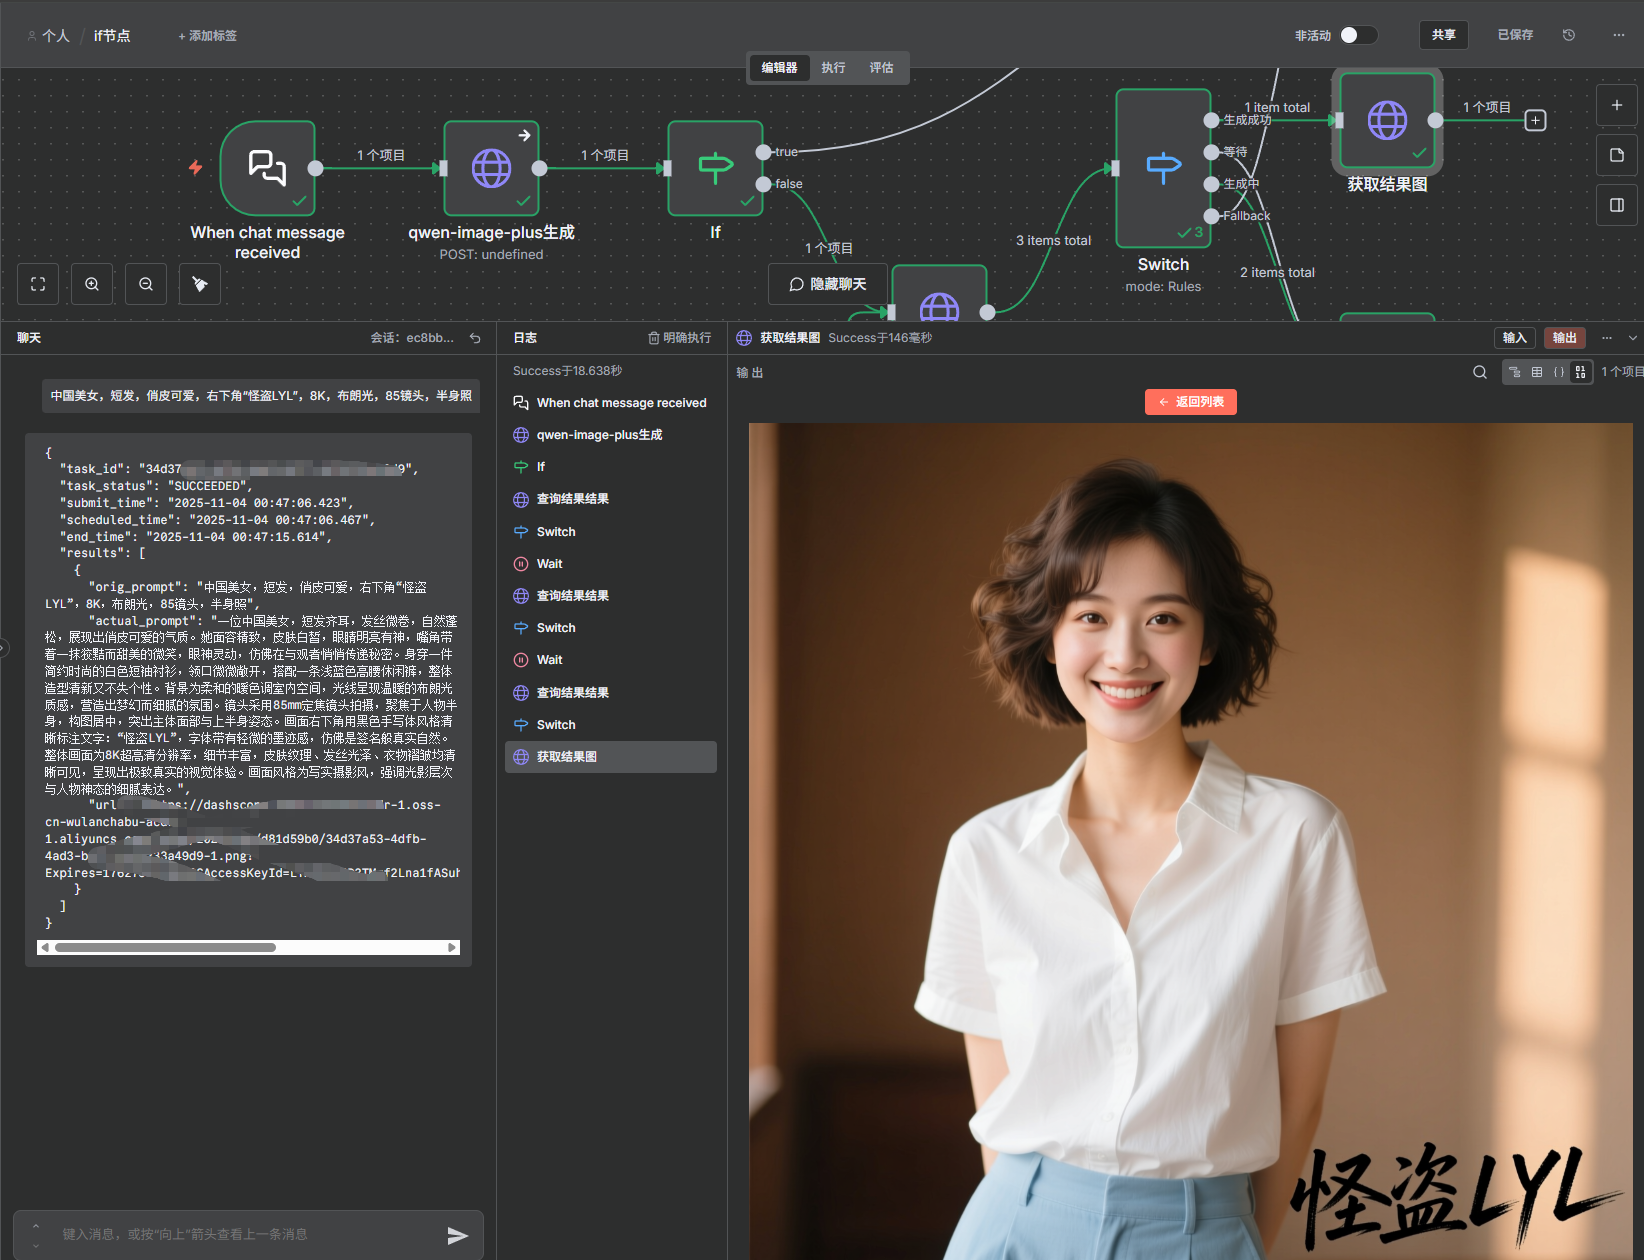The width and height of the screenshot is (1644, 1260).
Task: Click the plus add-node button on canvas right
Action: point(1617,105)
